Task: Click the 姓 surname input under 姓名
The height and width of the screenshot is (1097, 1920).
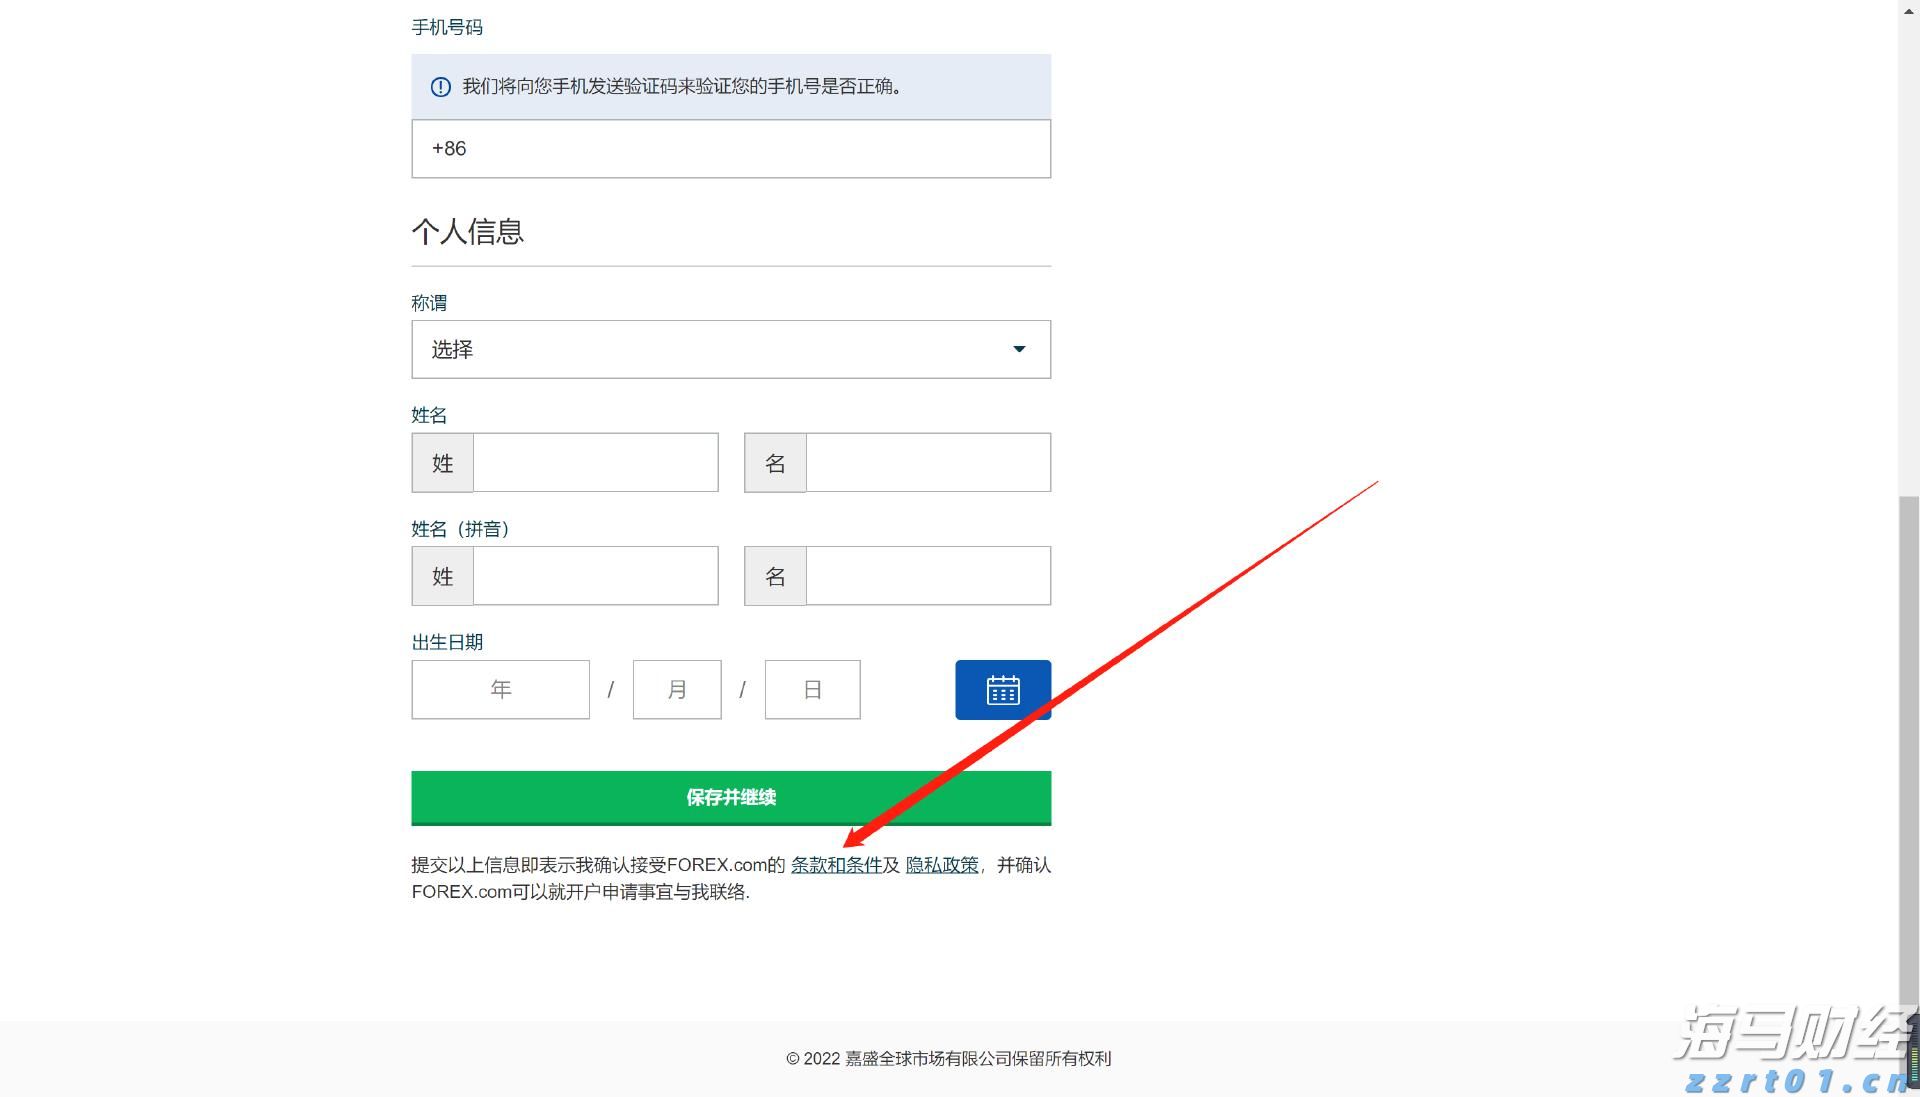Action: point(595,462)
